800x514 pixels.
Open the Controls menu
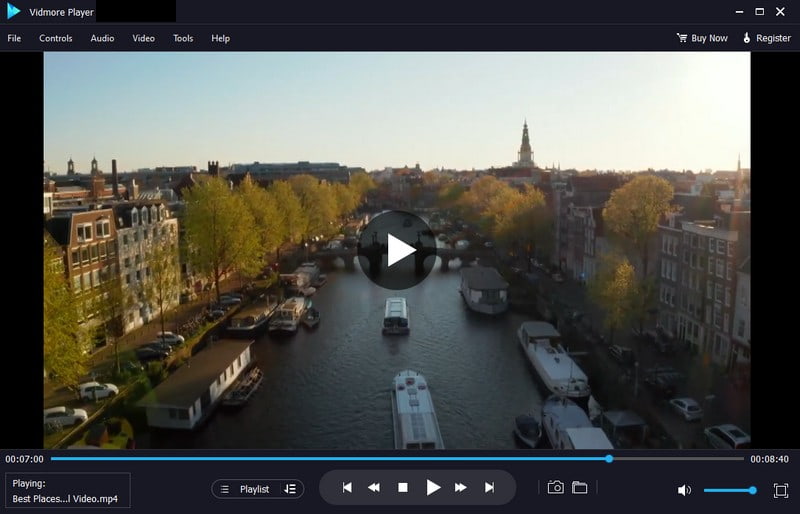click(56, 38)
